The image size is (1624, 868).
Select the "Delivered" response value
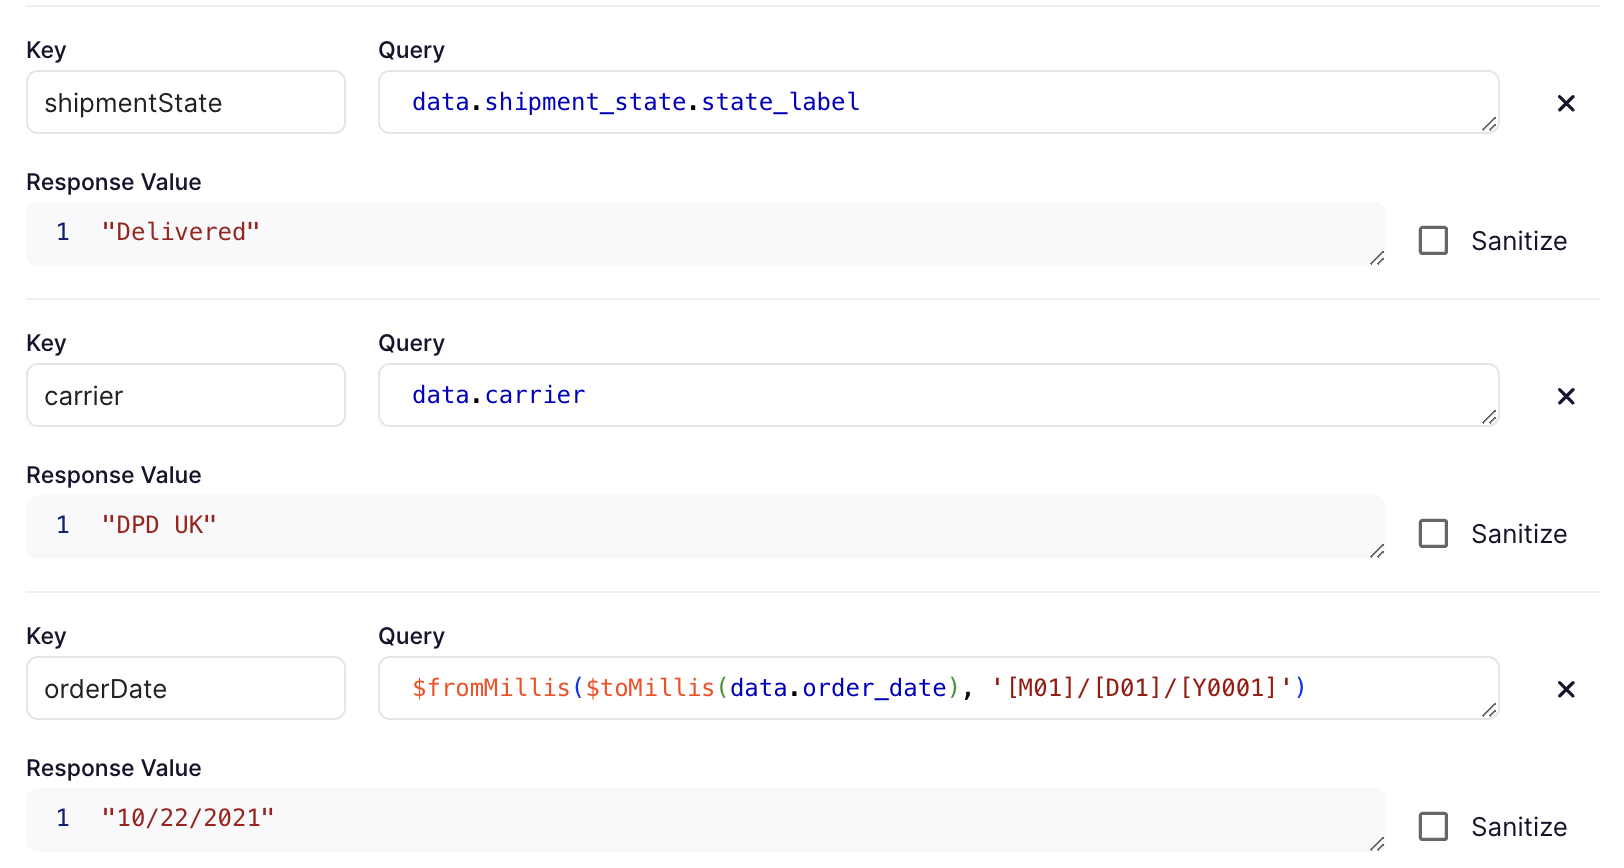coord(180,232)
